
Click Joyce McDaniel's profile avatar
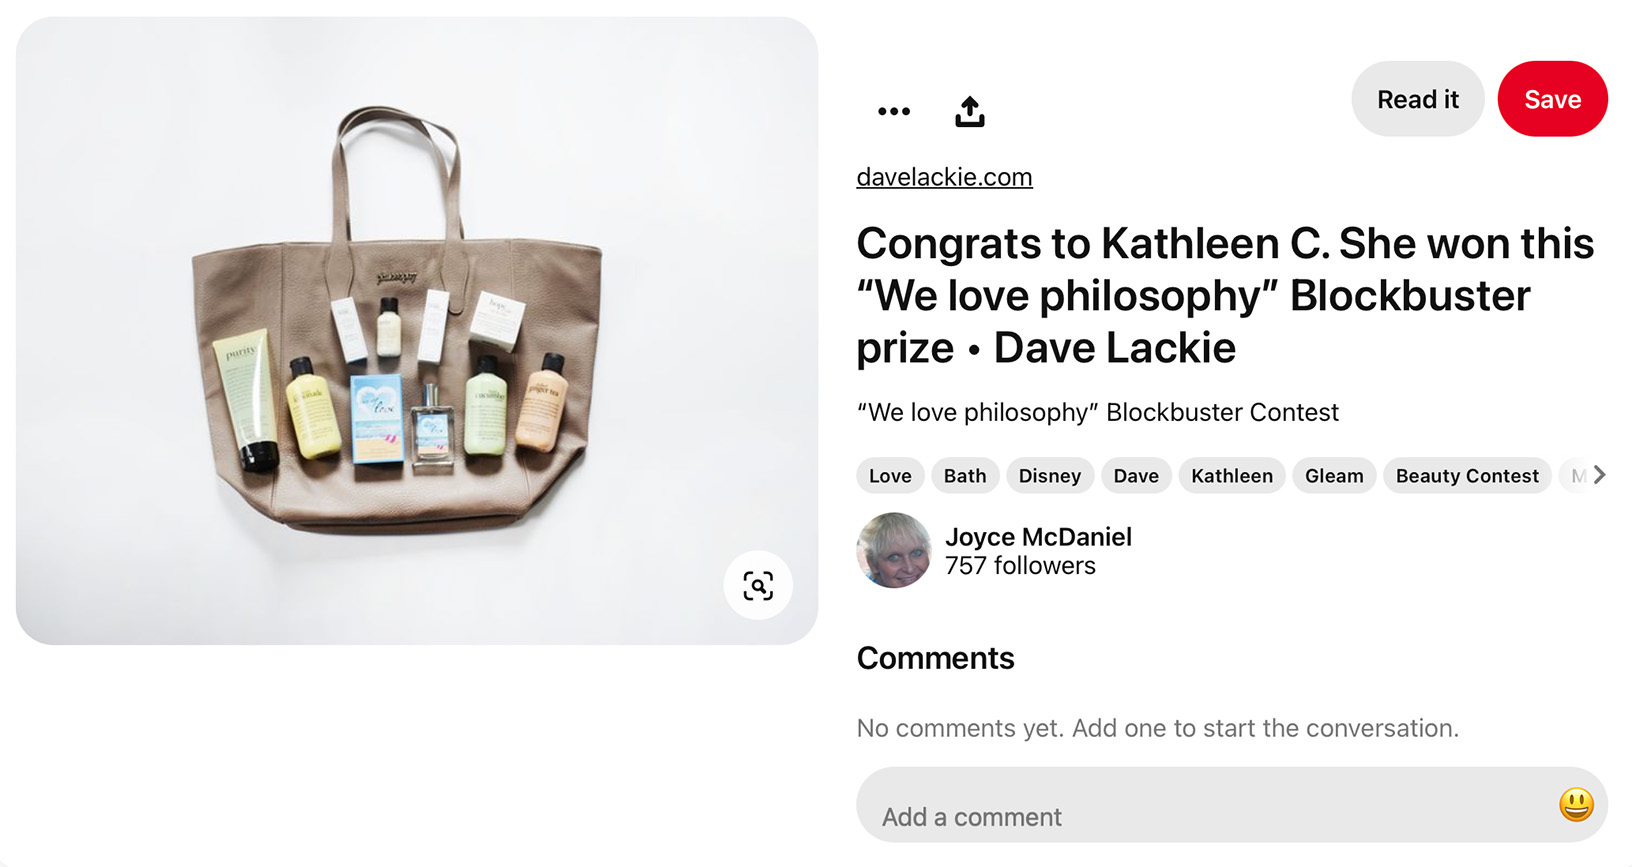point(893,550)
